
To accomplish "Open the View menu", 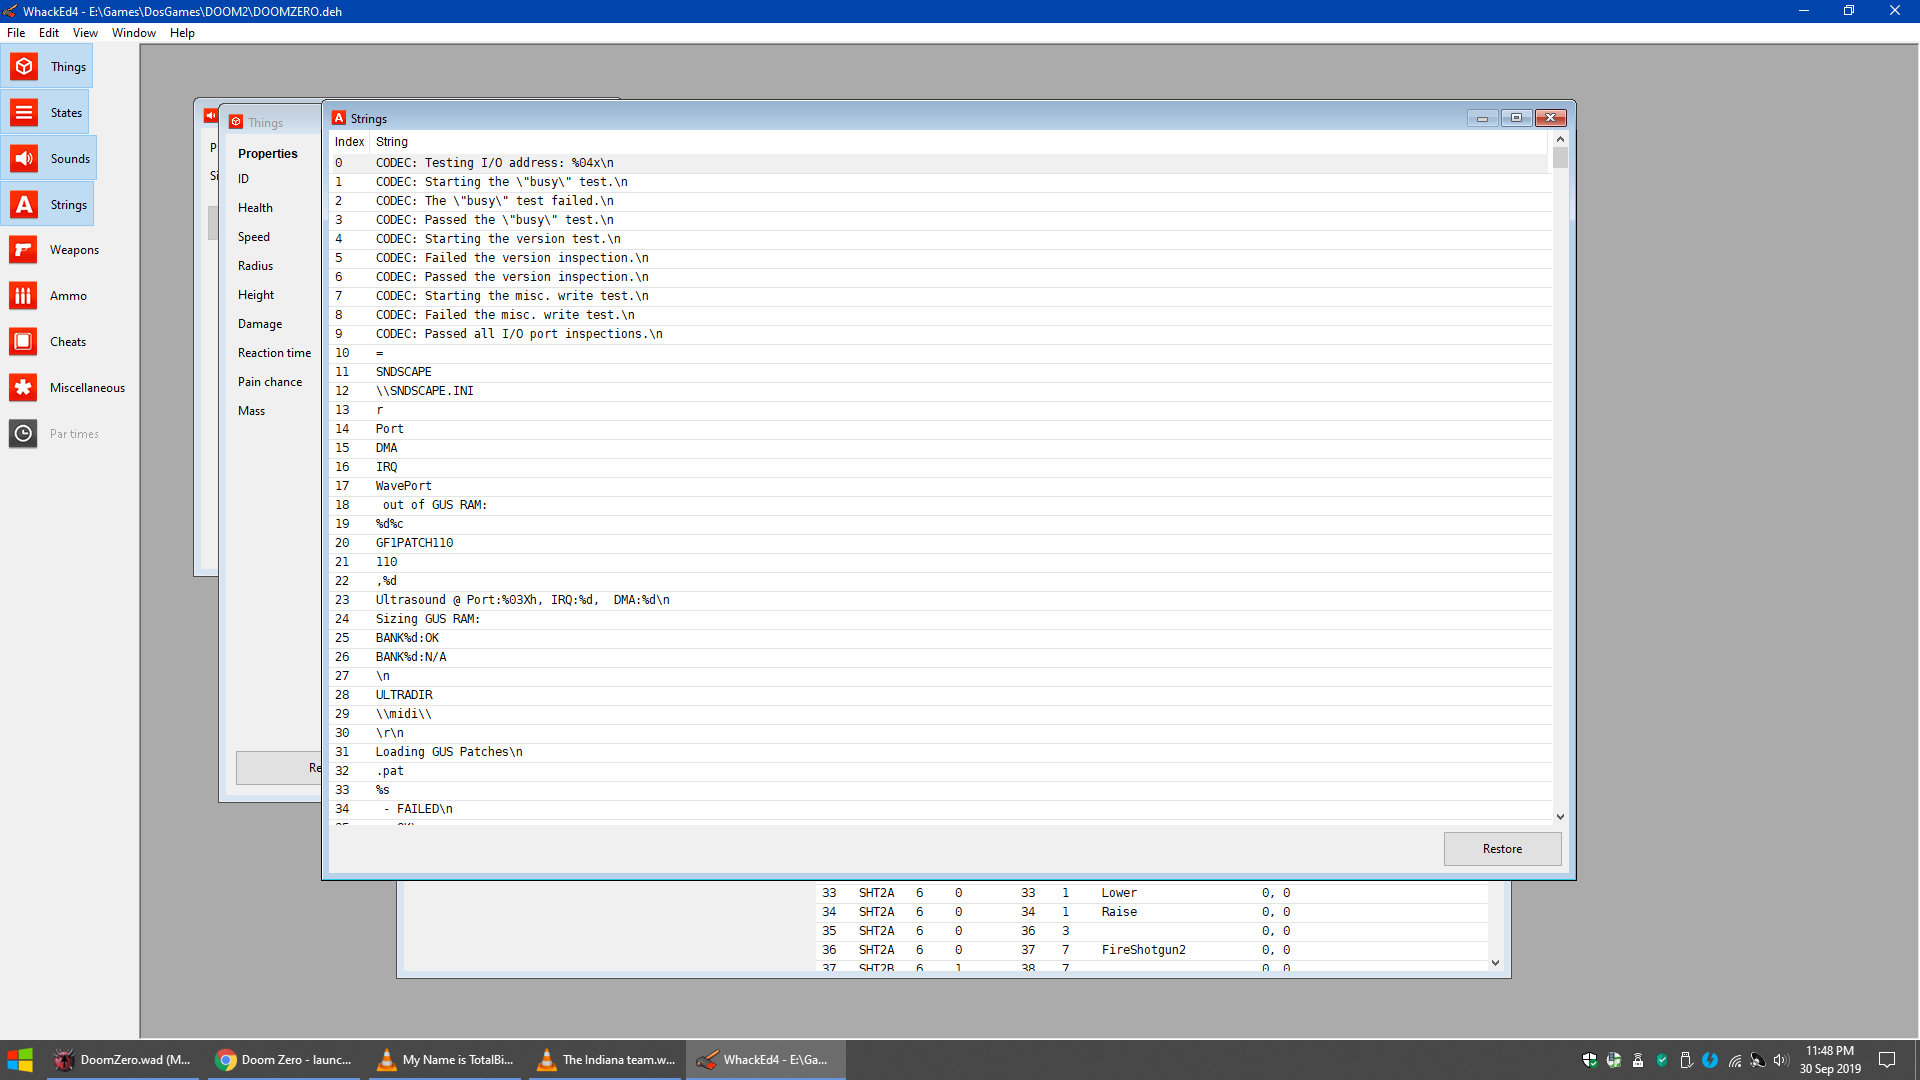I will pos(85,33).
